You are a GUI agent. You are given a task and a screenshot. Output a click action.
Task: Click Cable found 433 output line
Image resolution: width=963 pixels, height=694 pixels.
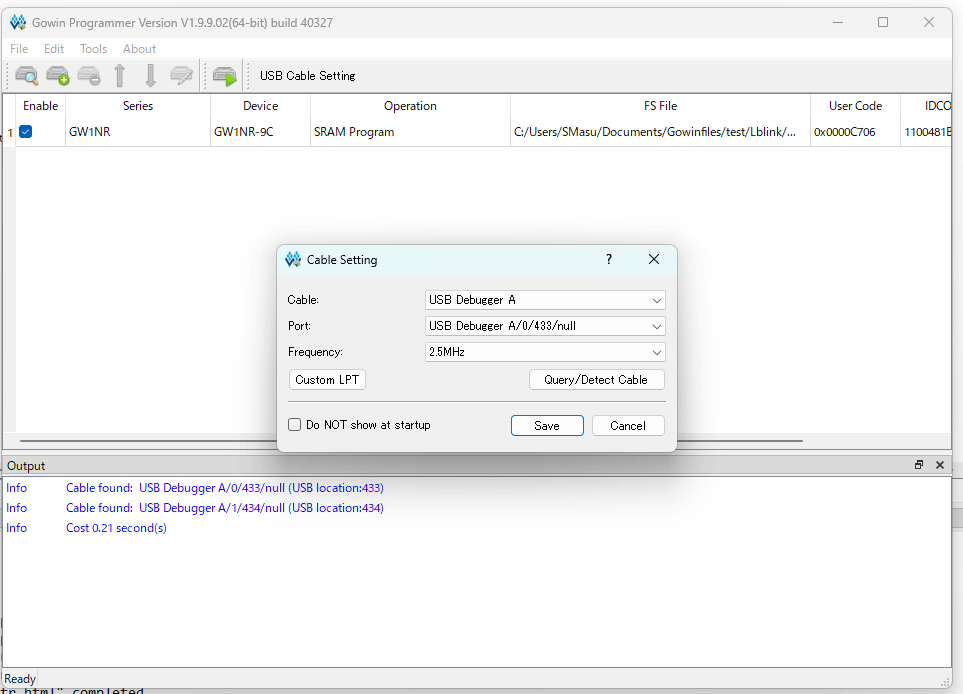point(225,488)
